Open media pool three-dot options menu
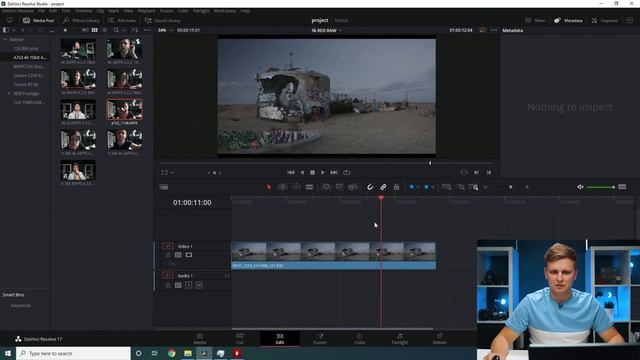Viewport: 640px width, 360px height. pos(147,30)
